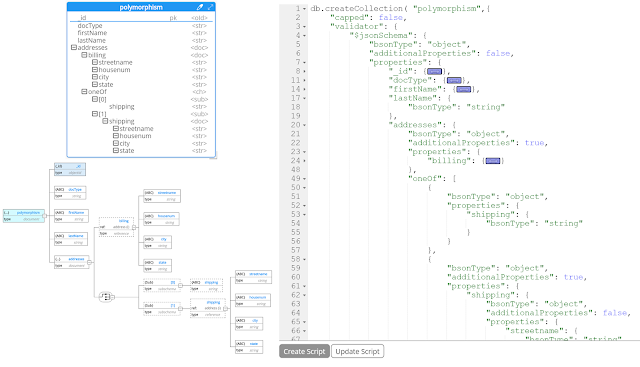
Task: Click the Update Script button
Action: click(x=358, y=351)
